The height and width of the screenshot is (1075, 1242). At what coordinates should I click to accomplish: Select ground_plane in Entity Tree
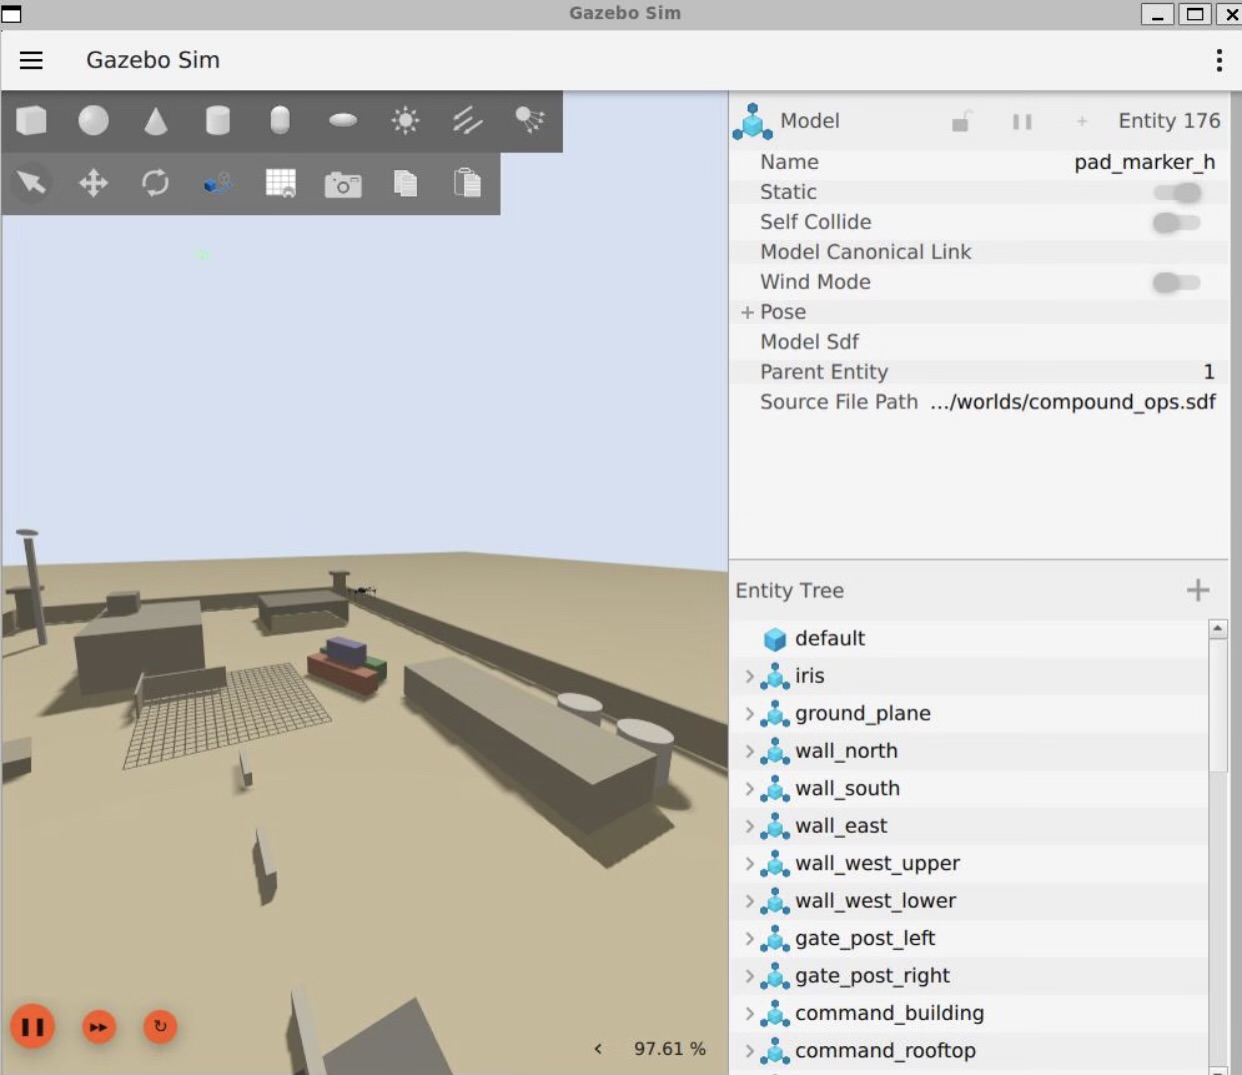tap(970, 713)
